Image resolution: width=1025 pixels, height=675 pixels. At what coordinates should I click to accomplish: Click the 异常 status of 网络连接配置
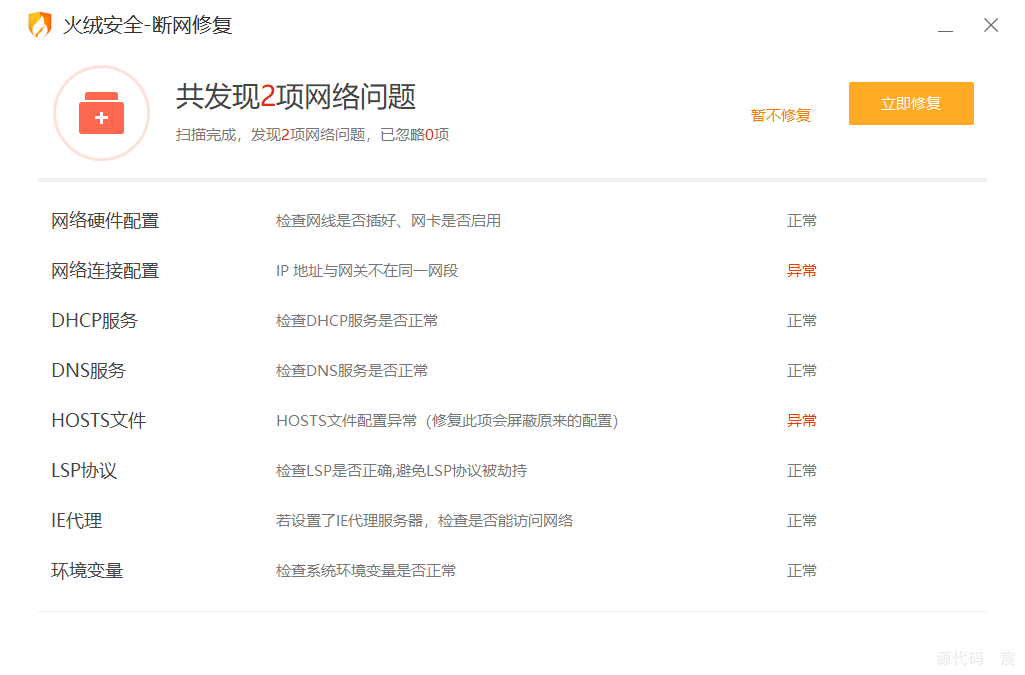coord(802,271)
